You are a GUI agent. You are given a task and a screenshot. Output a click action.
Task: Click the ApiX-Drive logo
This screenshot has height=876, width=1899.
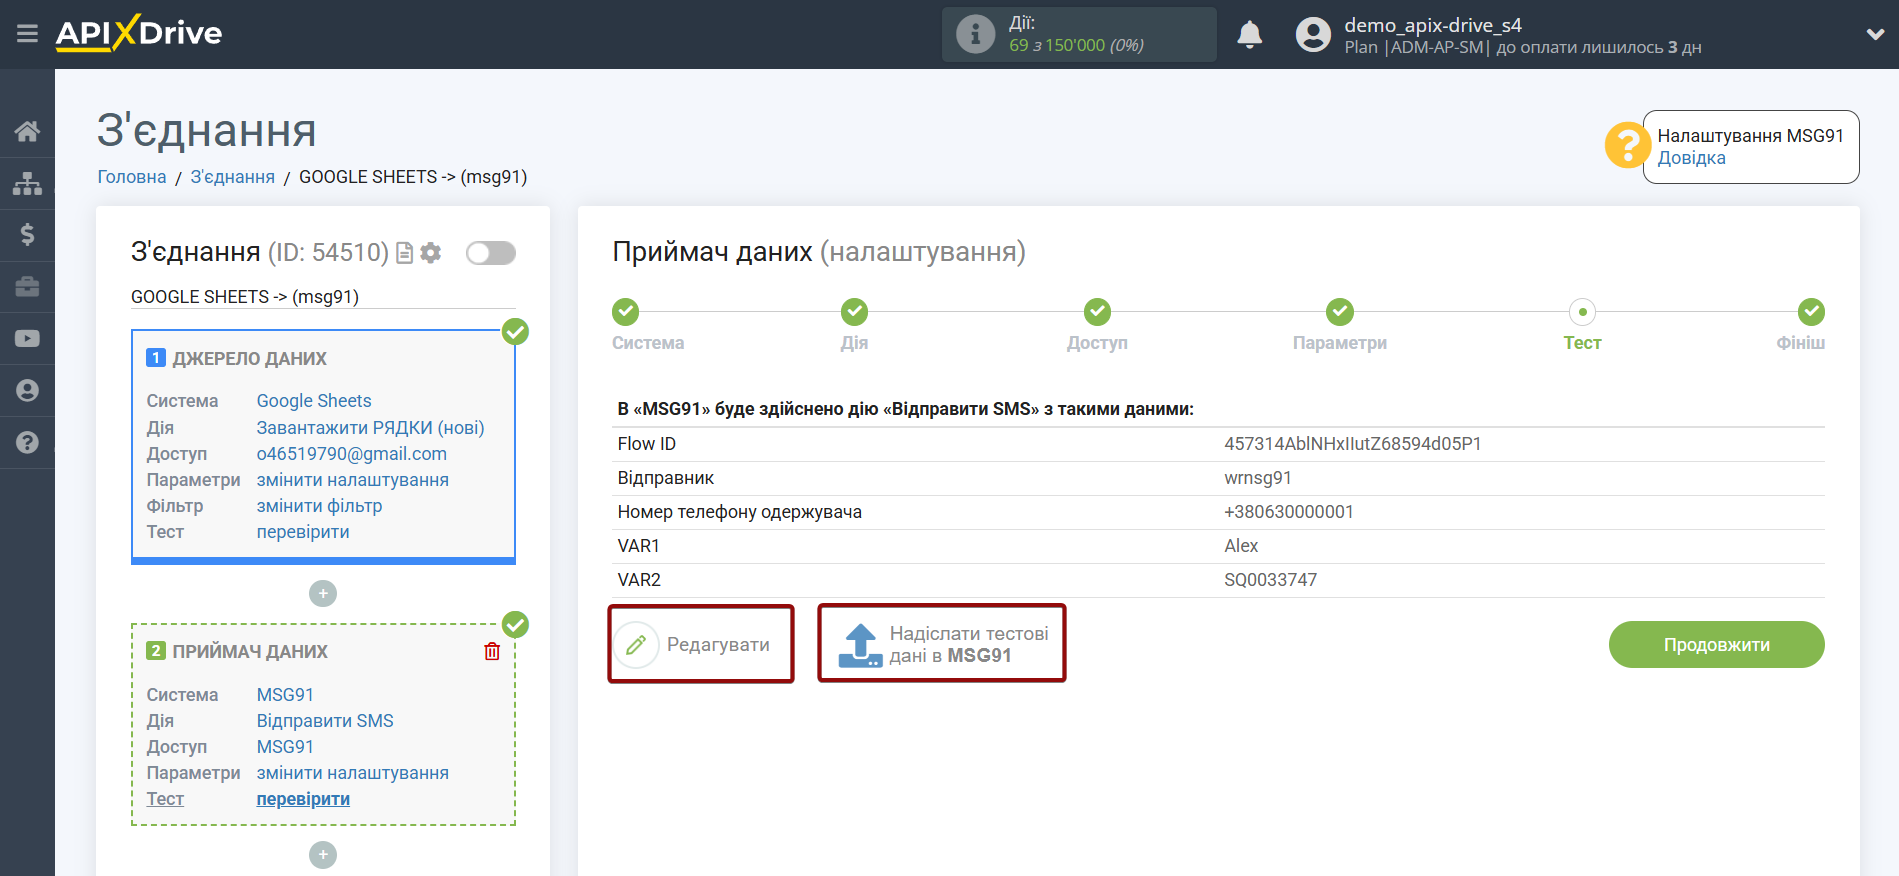[x=139, y=33]
